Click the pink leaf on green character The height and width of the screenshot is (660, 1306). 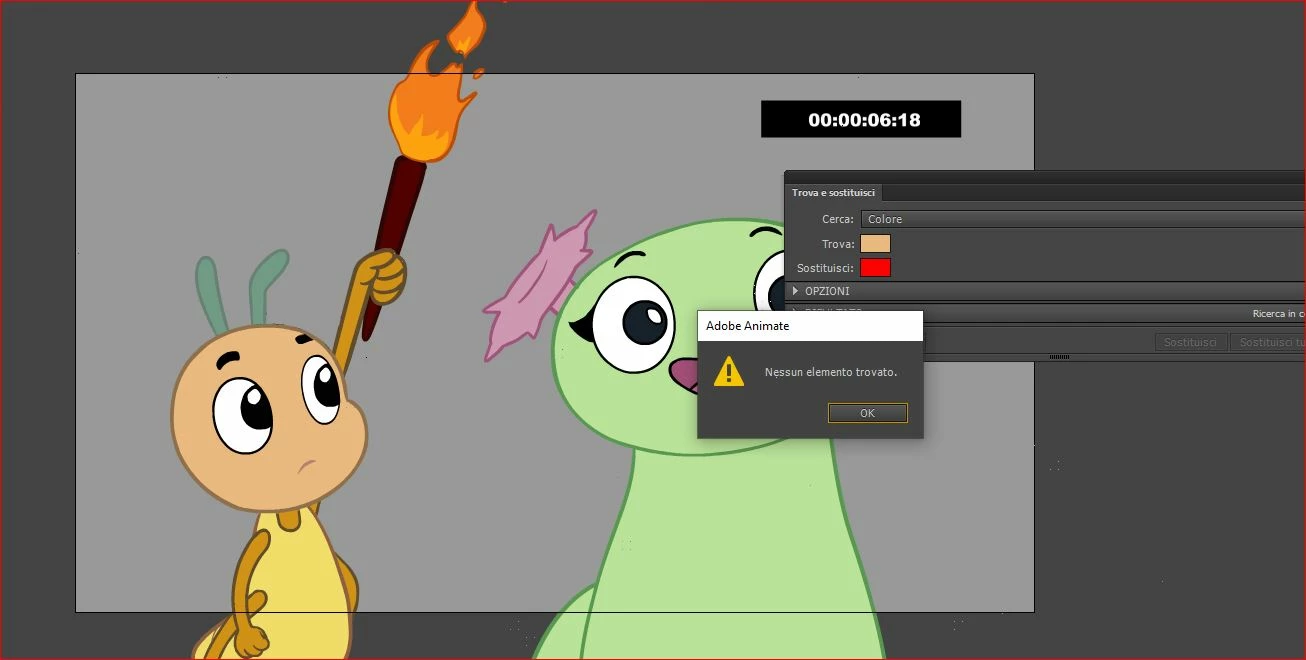point(541,284)
